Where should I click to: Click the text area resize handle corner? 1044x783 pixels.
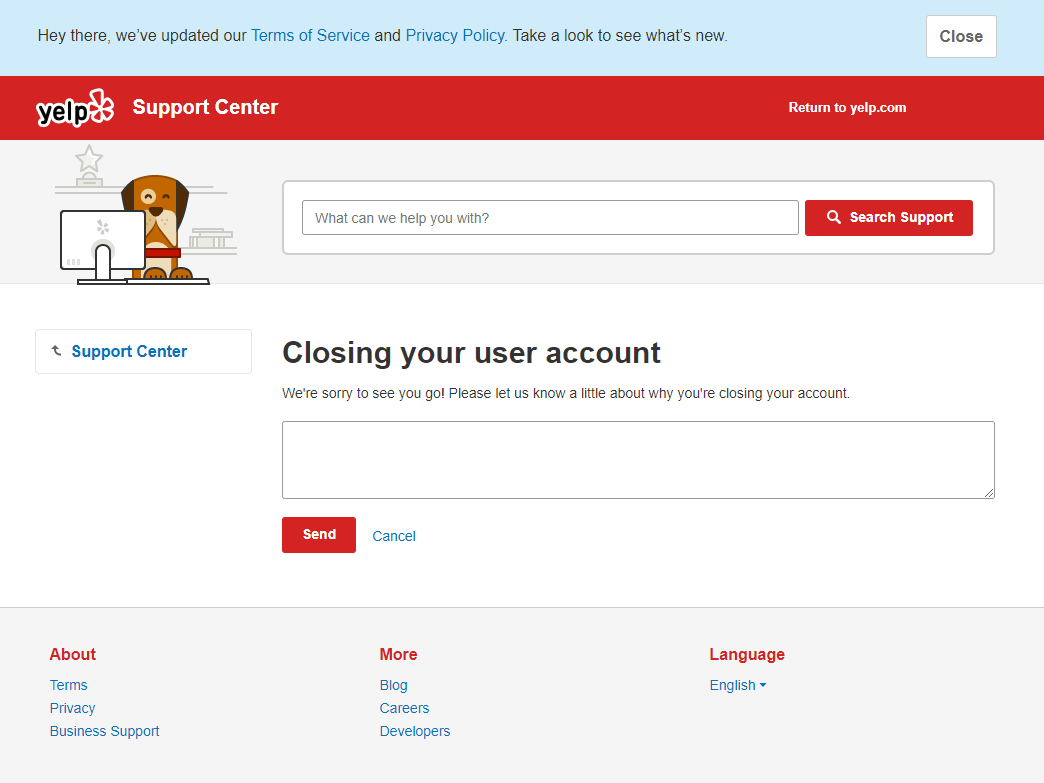coord(989,493)
